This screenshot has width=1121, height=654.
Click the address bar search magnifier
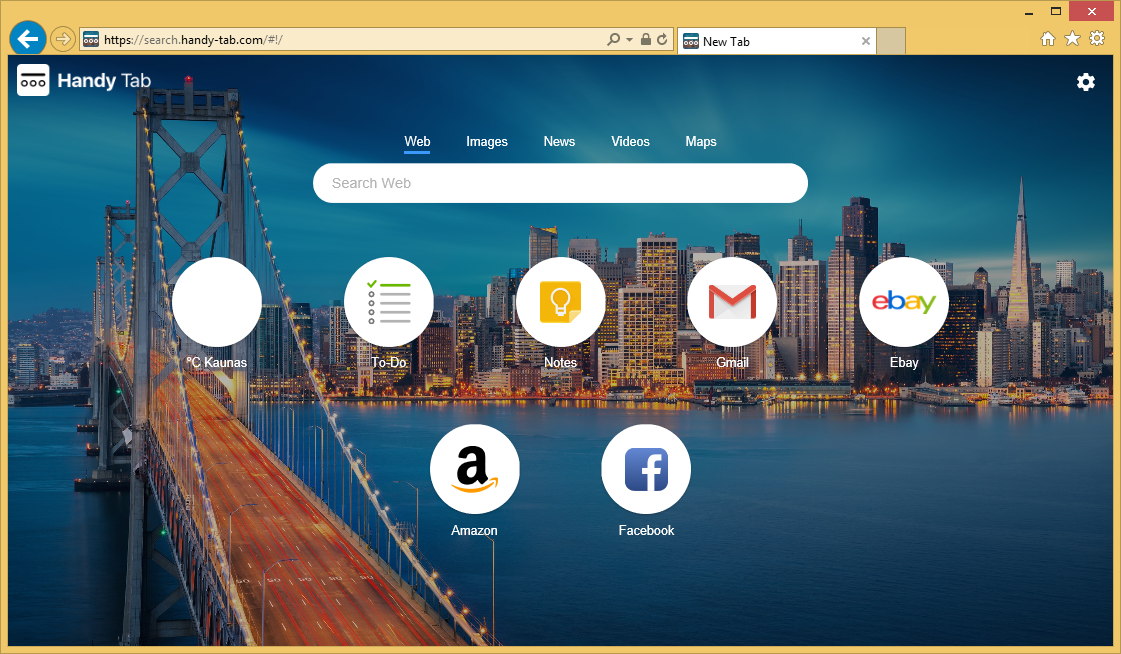click(613, 39)
